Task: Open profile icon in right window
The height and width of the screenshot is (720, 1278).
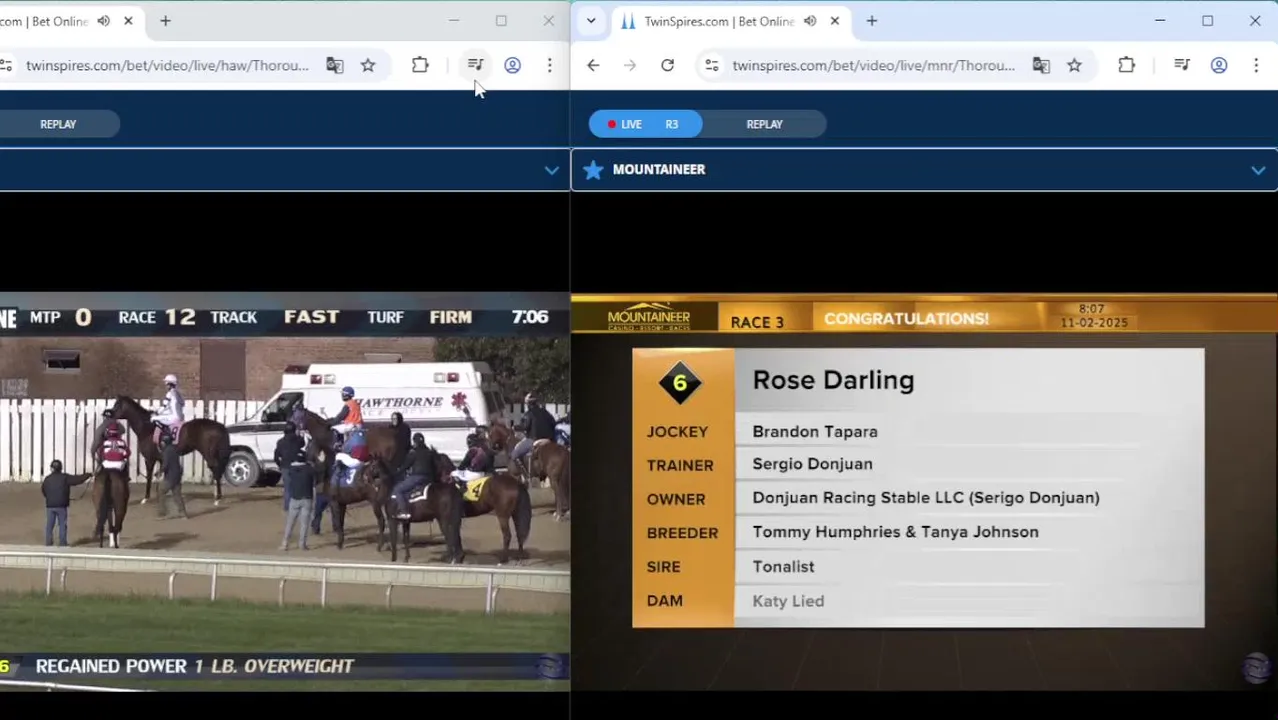Action: point(1218,65)
